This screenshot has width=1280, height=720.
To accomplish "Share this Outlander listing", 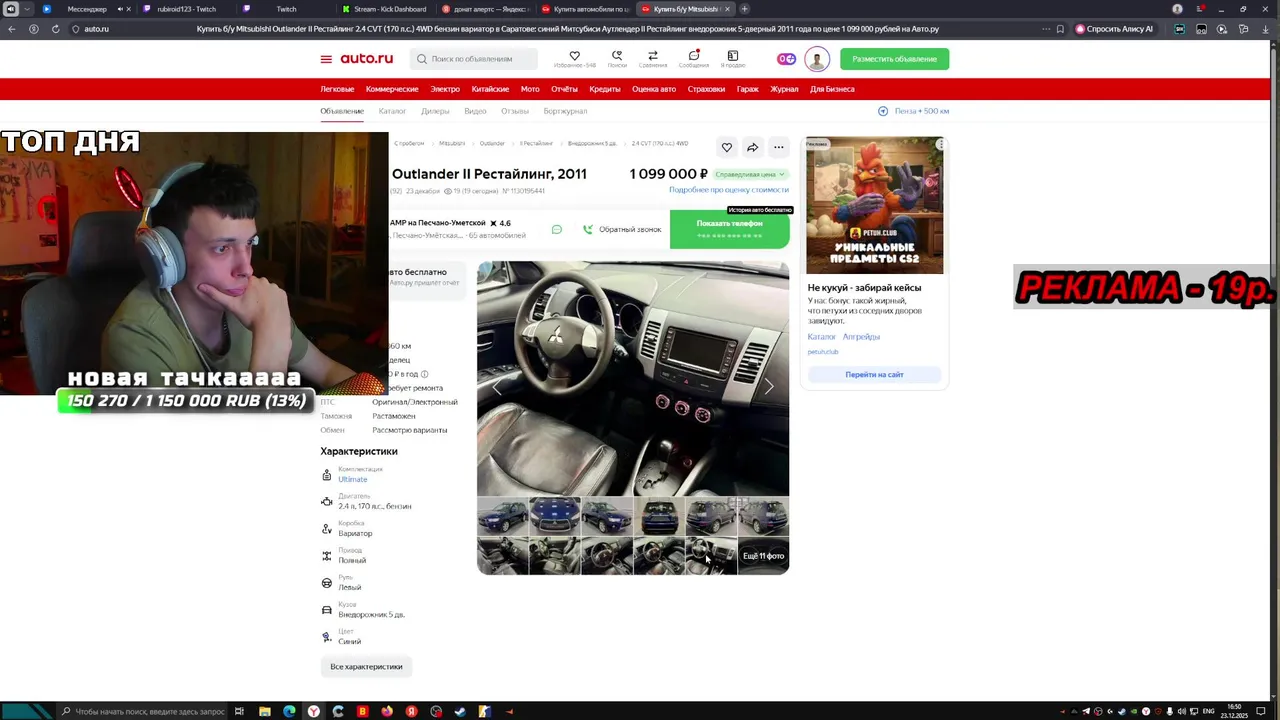I will point(752,147).
